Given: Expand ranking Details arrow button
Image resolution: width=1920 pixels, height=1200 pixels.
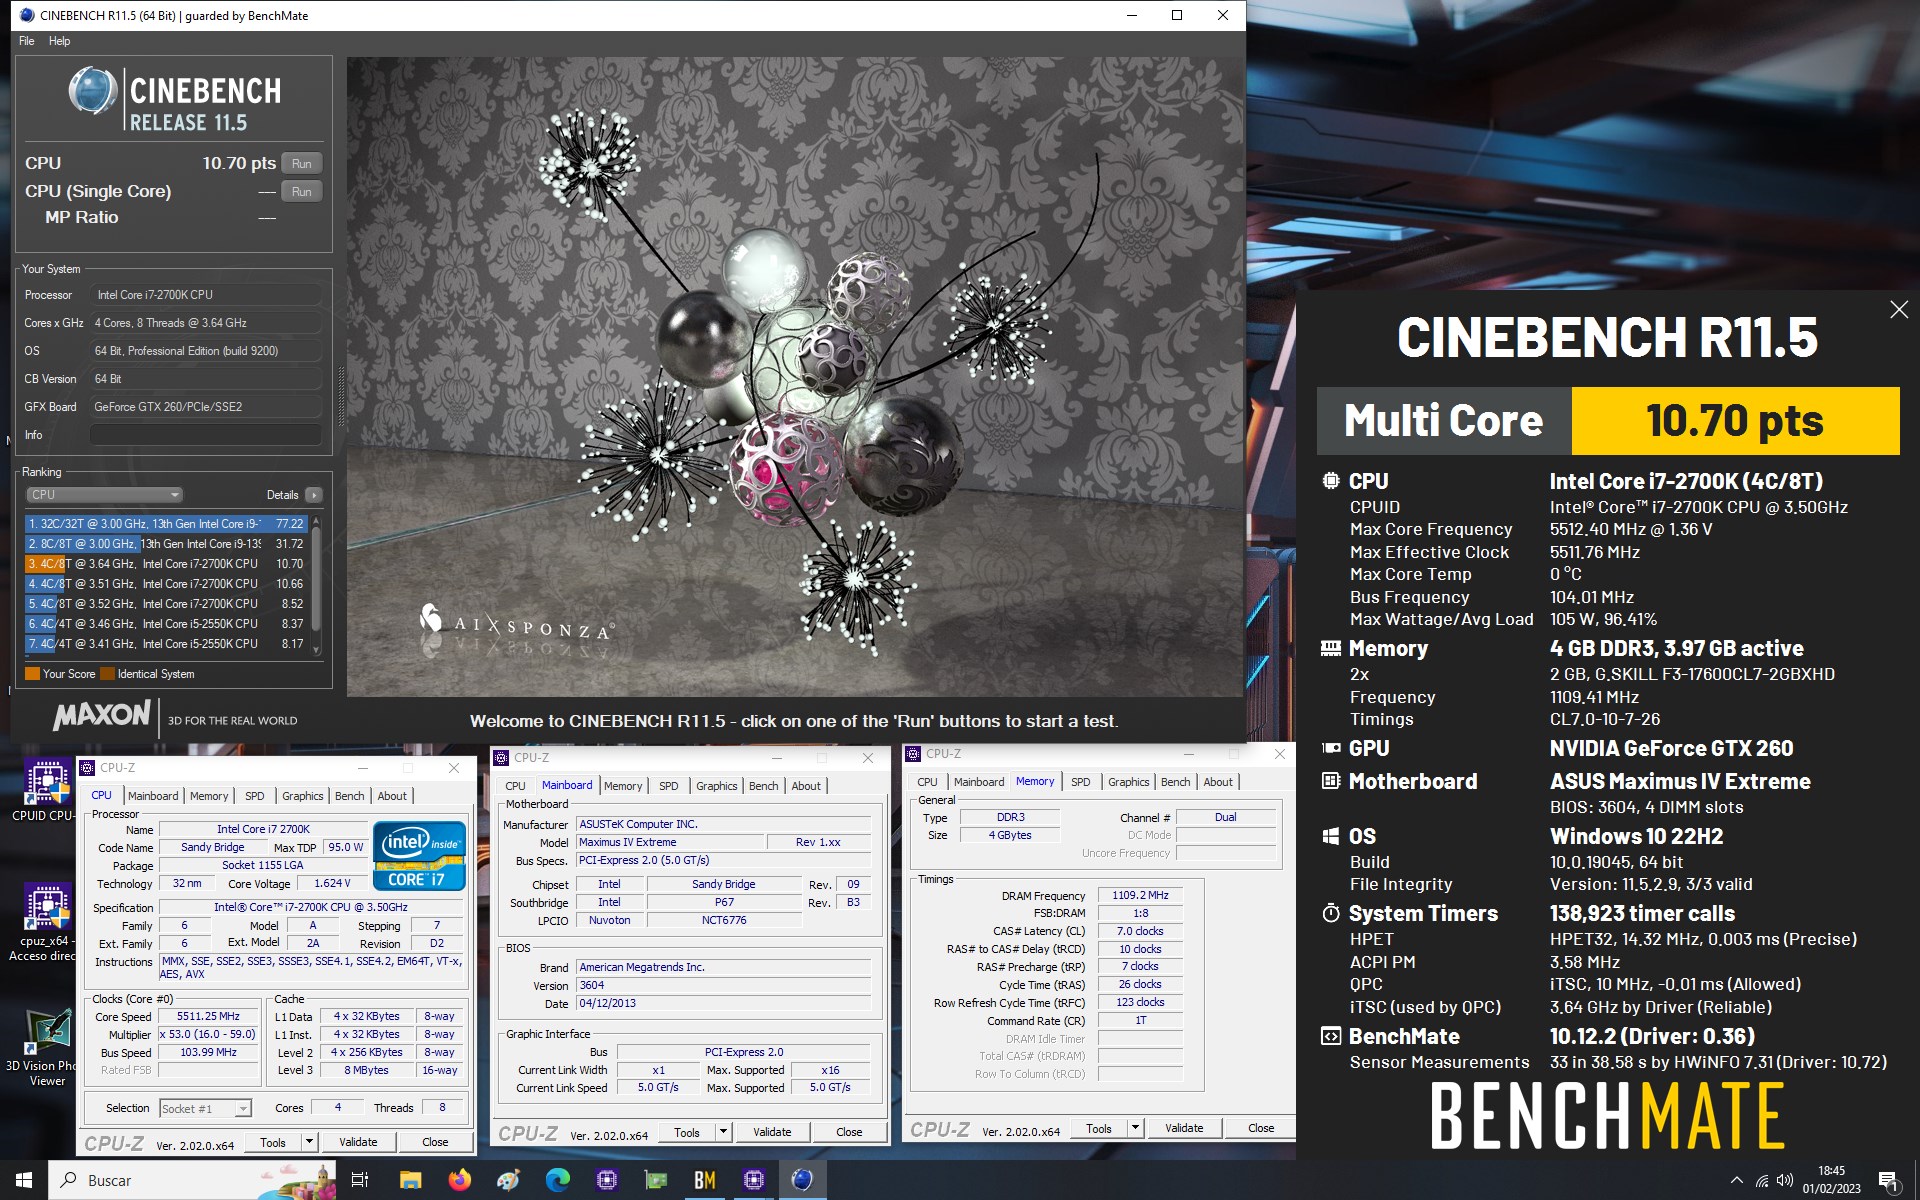Looking at the screenshot, I should 314,495.
